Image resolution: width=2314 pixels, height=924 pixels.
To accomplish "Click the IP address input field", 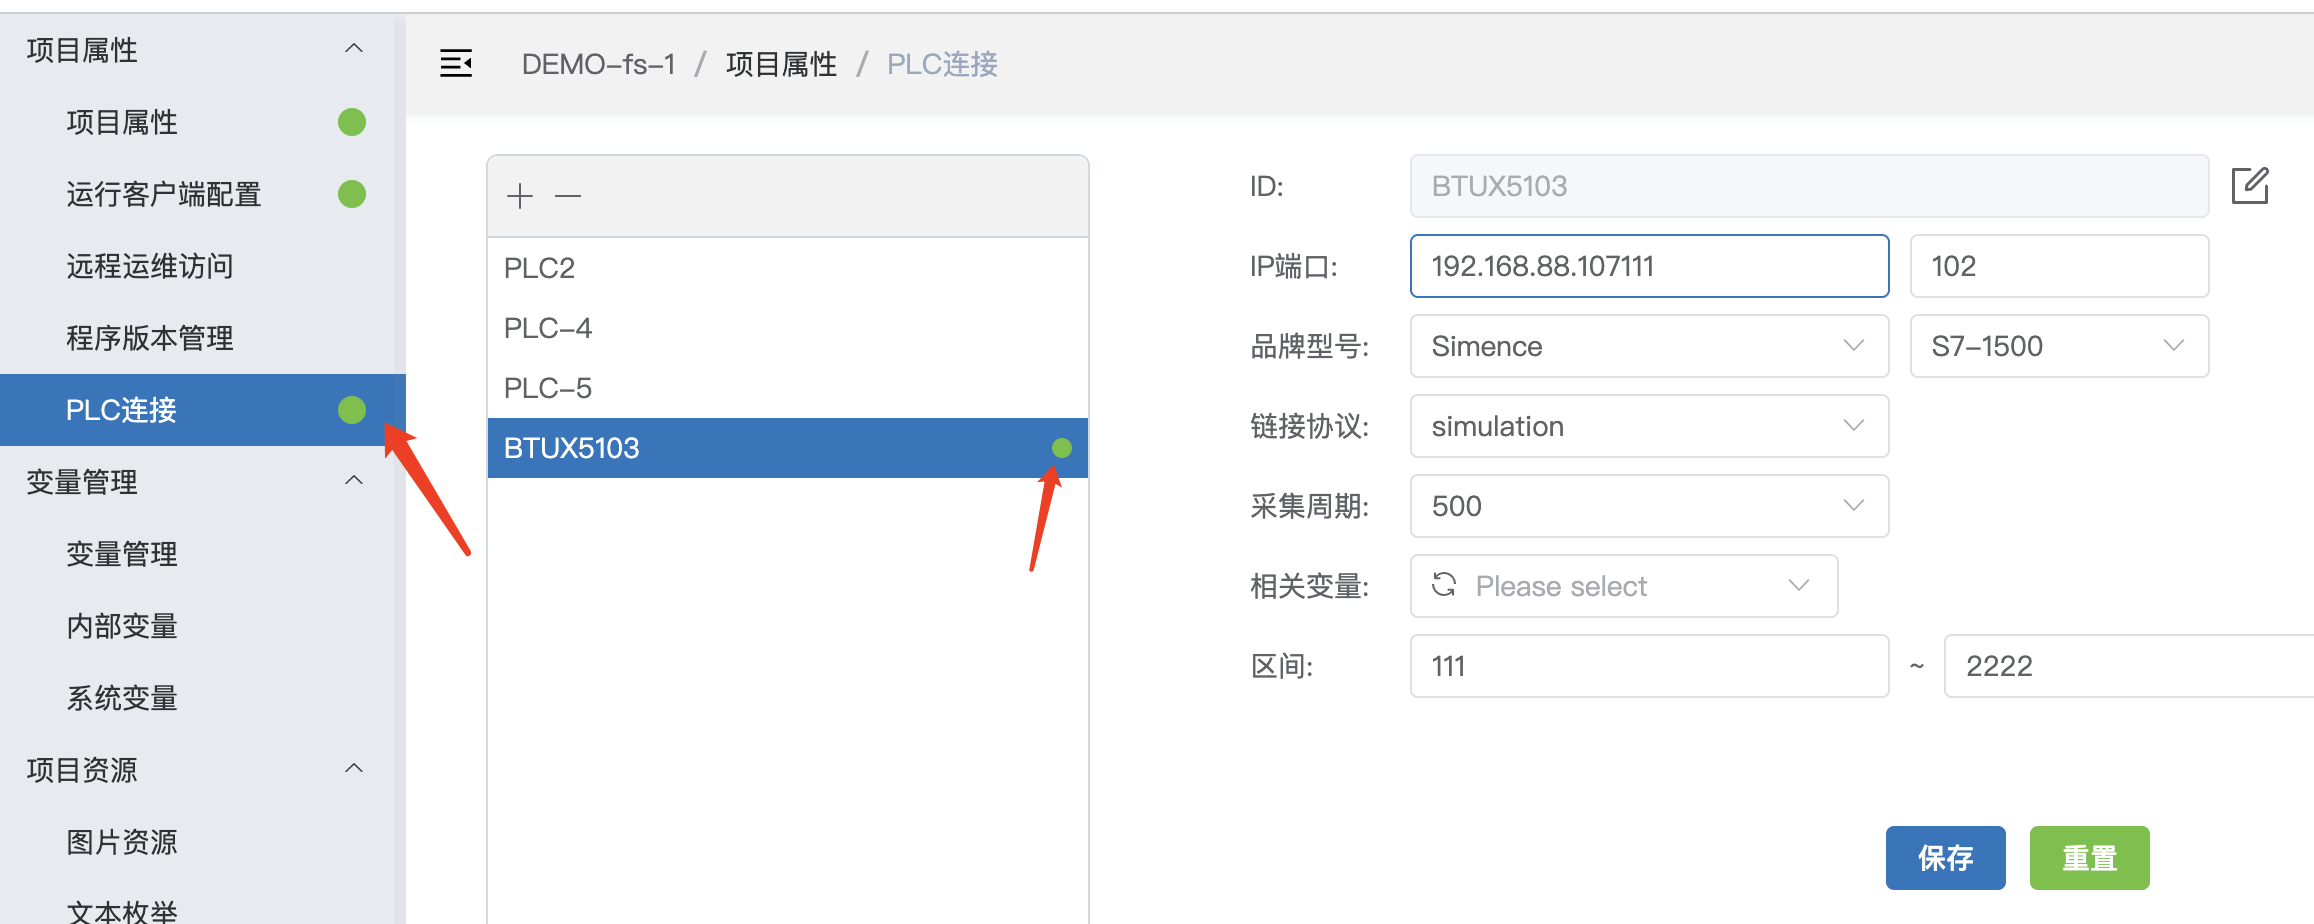I will coord(1648,266).
